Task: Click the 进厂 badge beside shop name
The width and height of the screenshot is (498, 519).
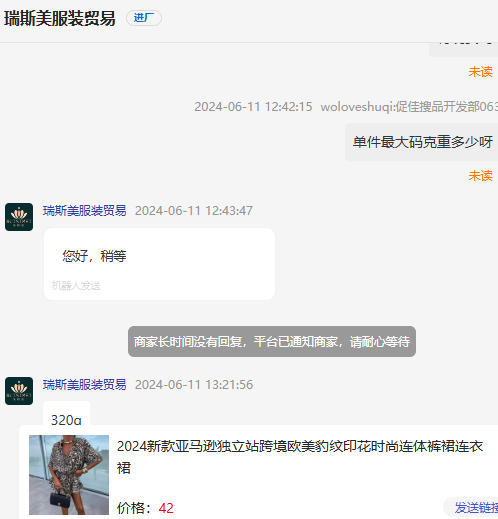Action: pyautogui.click(x=144, y=18)
